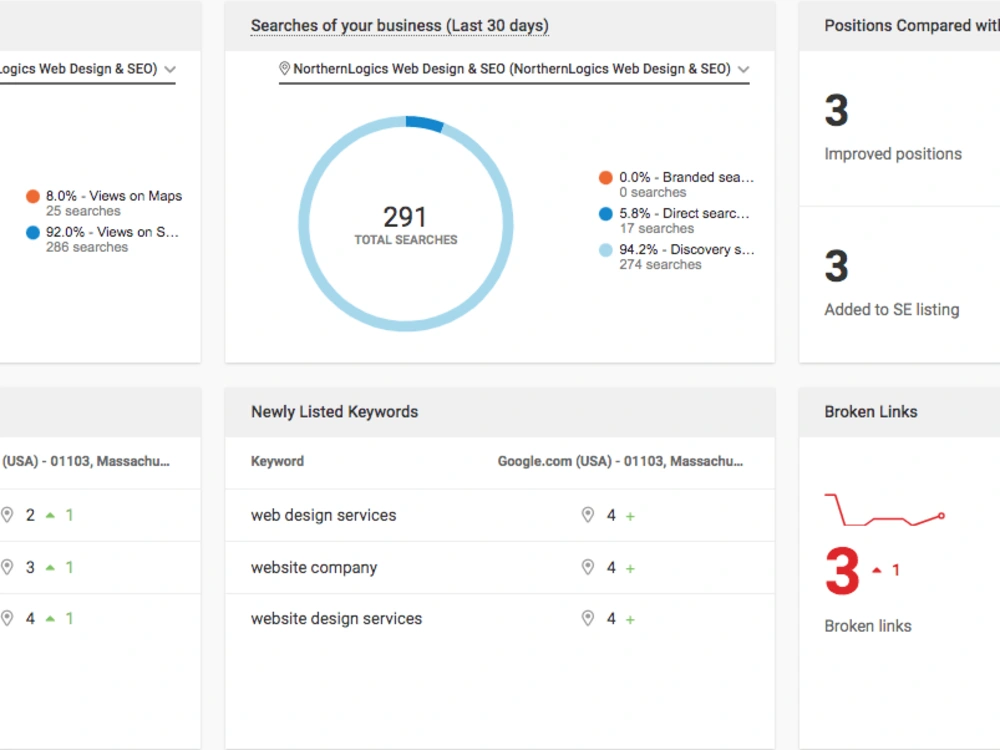Click green up arrow beside position 2
Image resolution: width=1000 pixels, height=750 pixels.
click(x=50, y=515)
